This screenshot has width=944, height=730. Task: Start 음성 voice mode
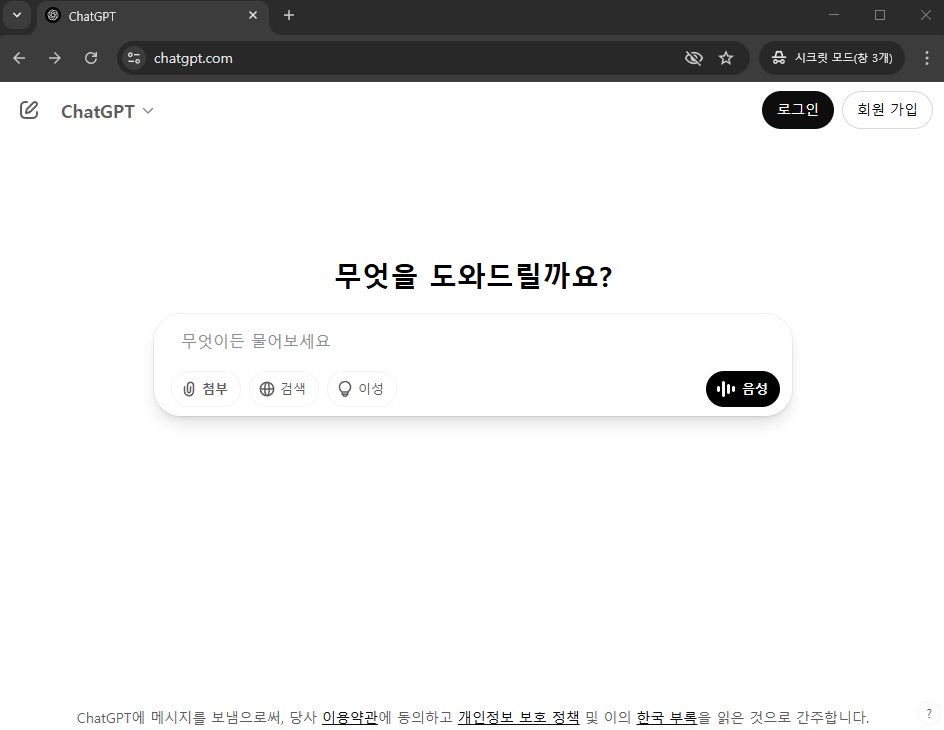(742, 389)
